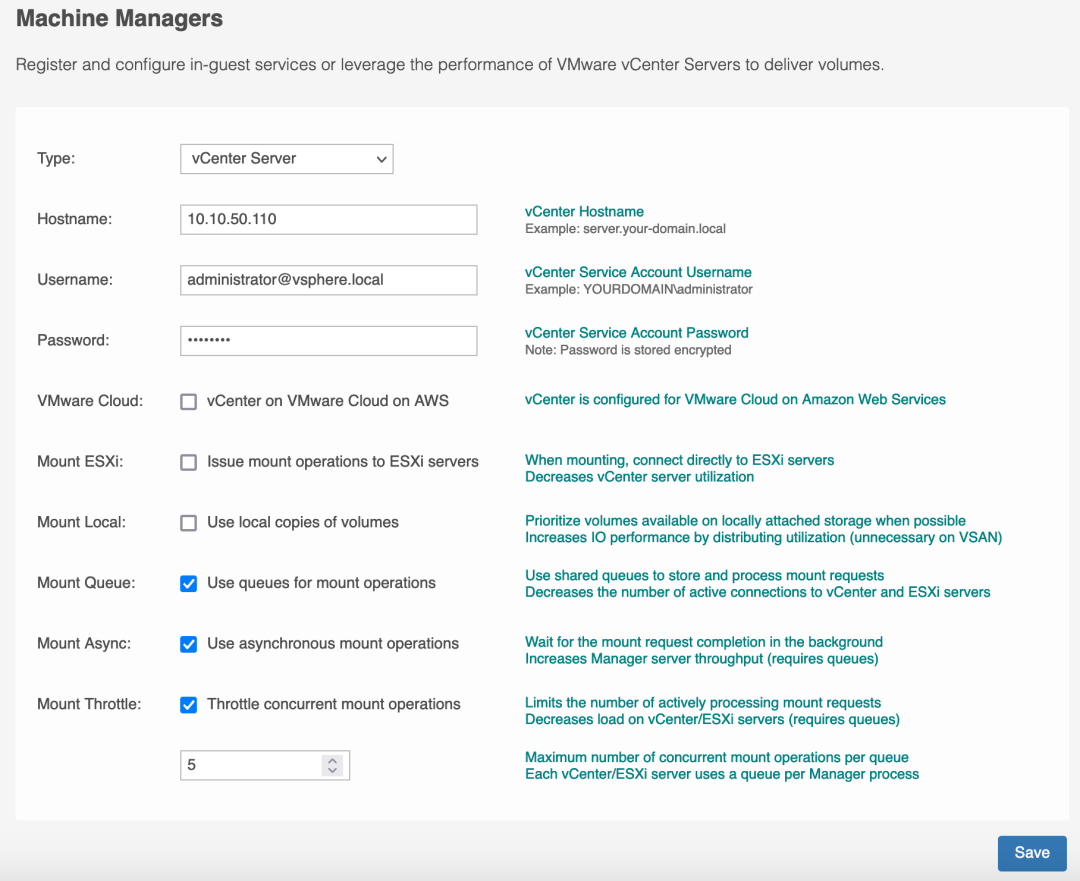Click the Username input field
This screenshot has height=881, width=1080.
328,280
